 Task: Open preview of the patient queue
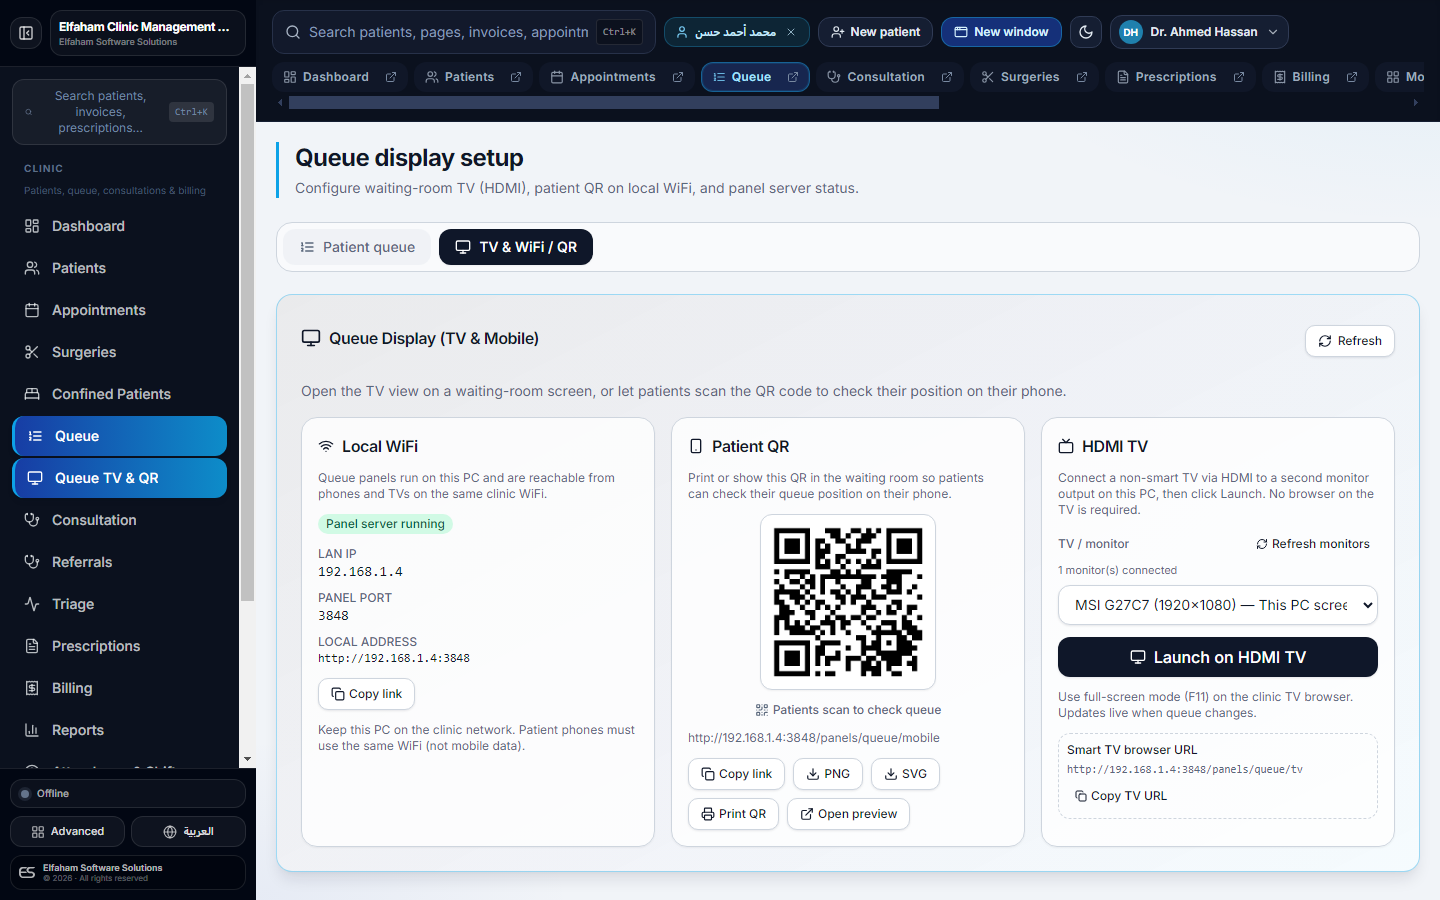tap(848, 814)
